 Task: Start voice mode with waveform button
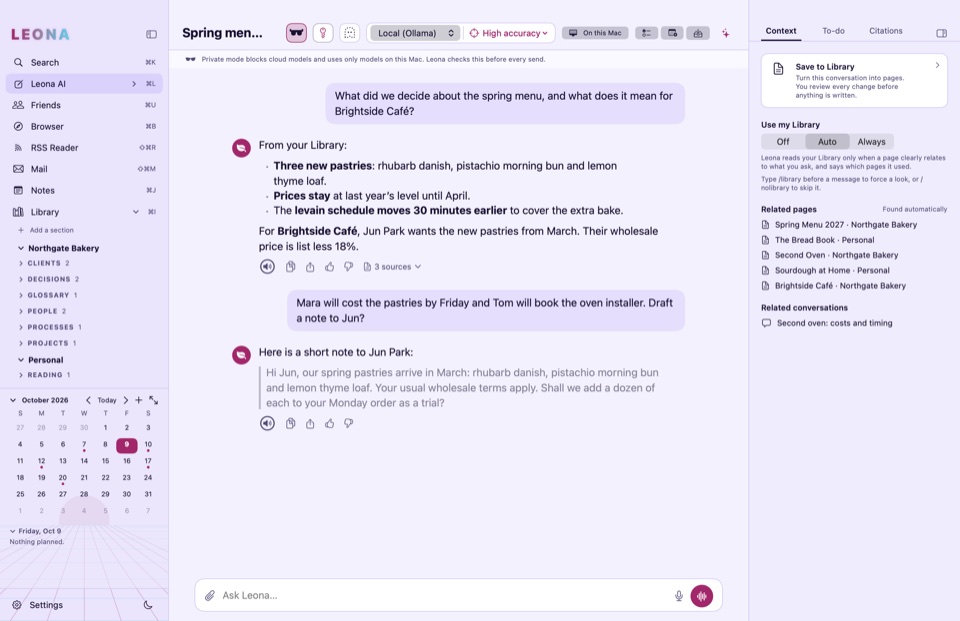point(702,595)
